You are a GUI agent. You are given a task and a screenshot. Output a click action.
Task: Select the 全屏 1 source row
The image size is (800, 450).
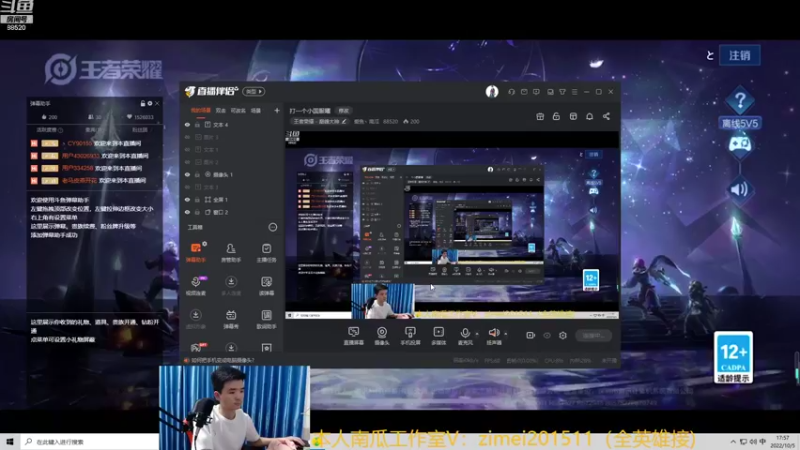tap(232, 199)
